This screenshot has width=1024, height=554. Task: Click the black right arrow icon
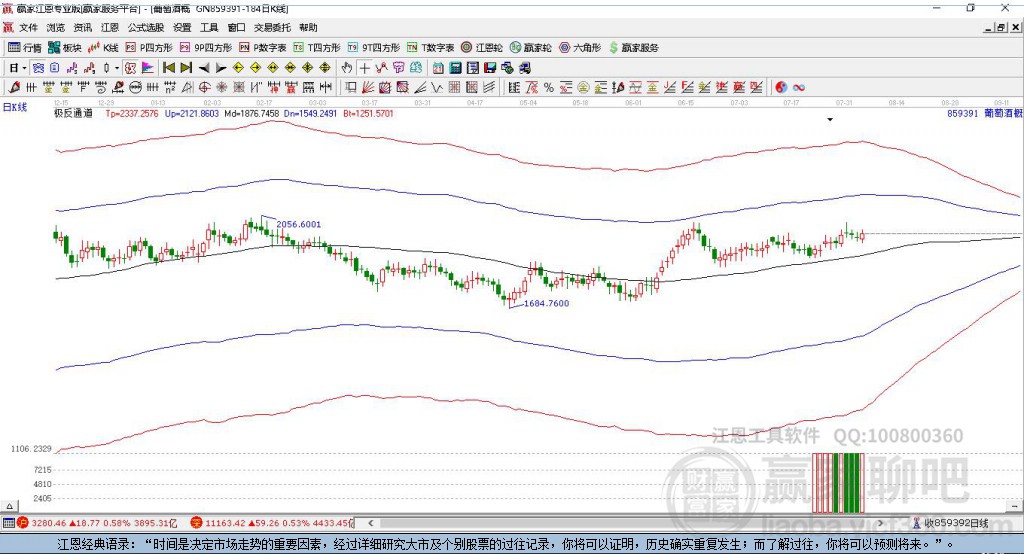click(x=221, y=68)
